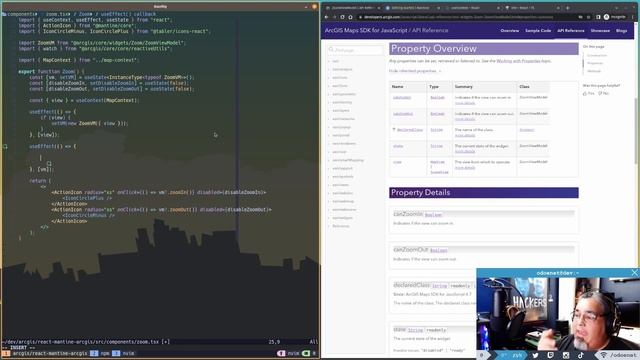Click the ArcGIS Maps SDK for JavaScript title
This screenshot has width=640, height=360.
pos(366,30)
